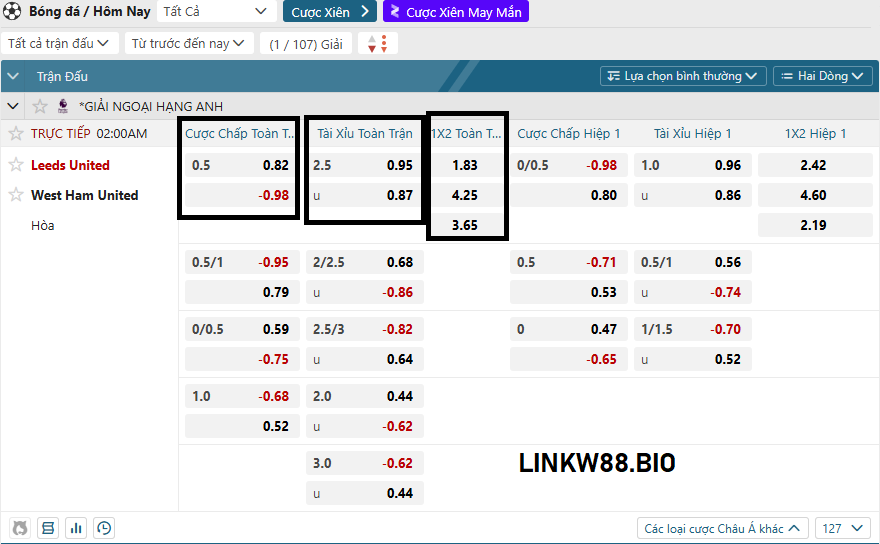This screenshot has width=880, height=544.
Task: Click the Cược Xiên May Mắn lightning button
Action: (x=455, y=12)
